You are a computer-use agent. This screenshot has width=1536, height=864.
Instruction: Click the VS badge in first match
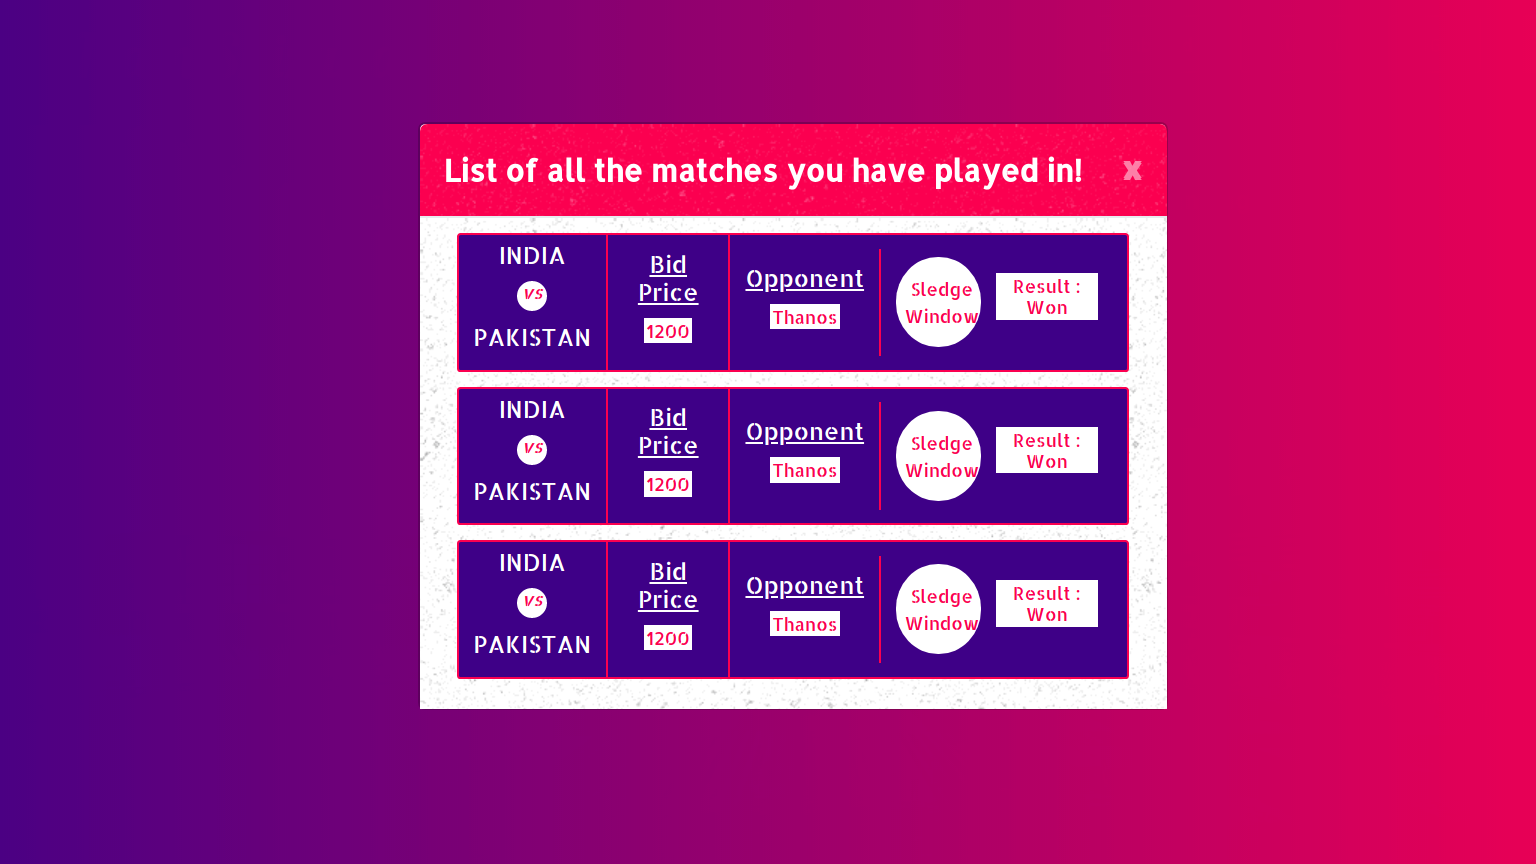pyautogui.click(x=532, y=296)
